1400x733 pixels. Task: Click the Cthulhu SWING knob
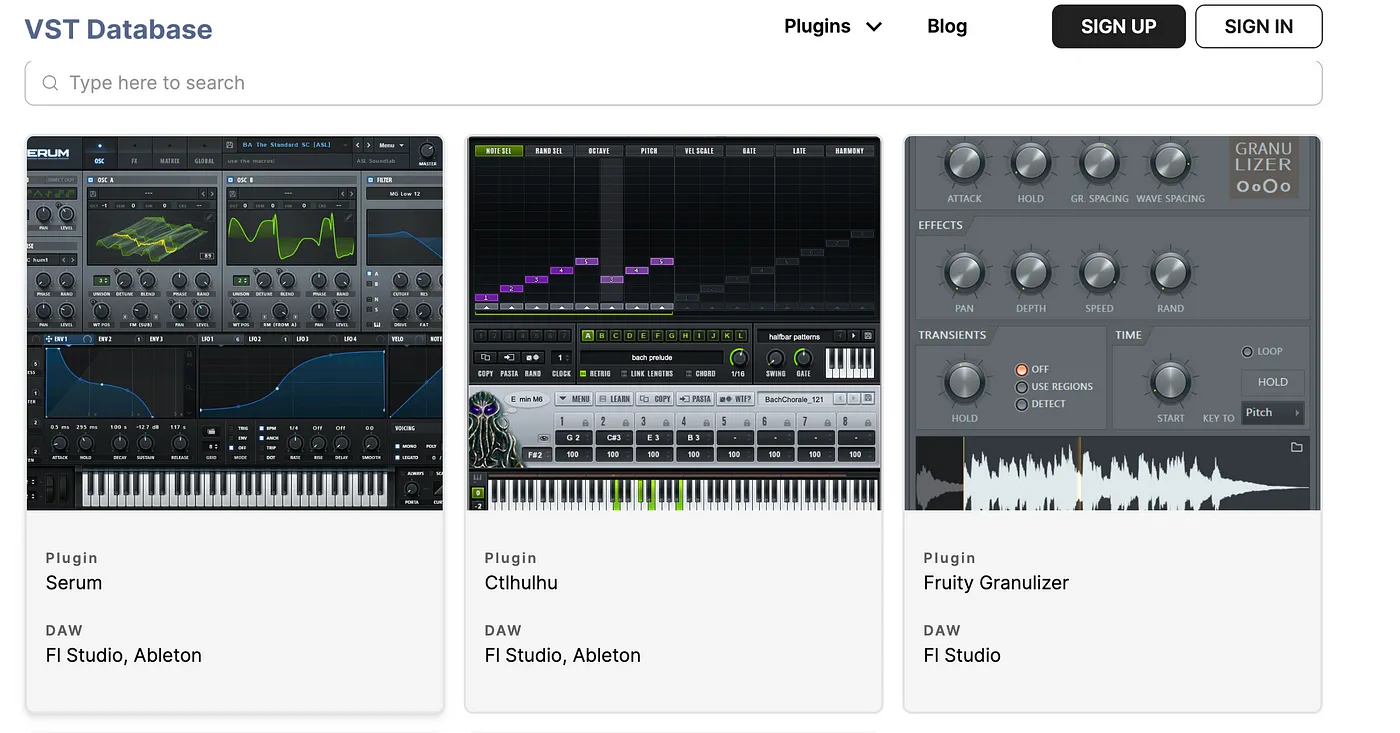click(x=775, y=357)
